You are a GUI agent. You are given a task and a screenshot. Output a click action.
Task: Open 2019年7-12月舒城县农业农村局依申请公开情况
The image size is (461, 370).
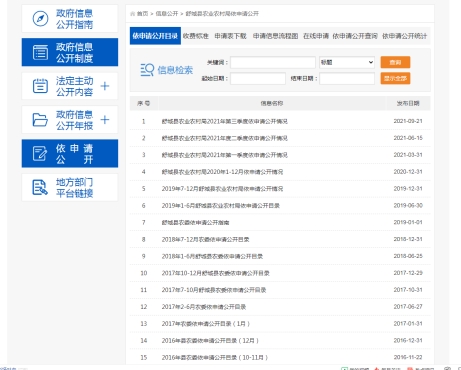click(222, 189)
